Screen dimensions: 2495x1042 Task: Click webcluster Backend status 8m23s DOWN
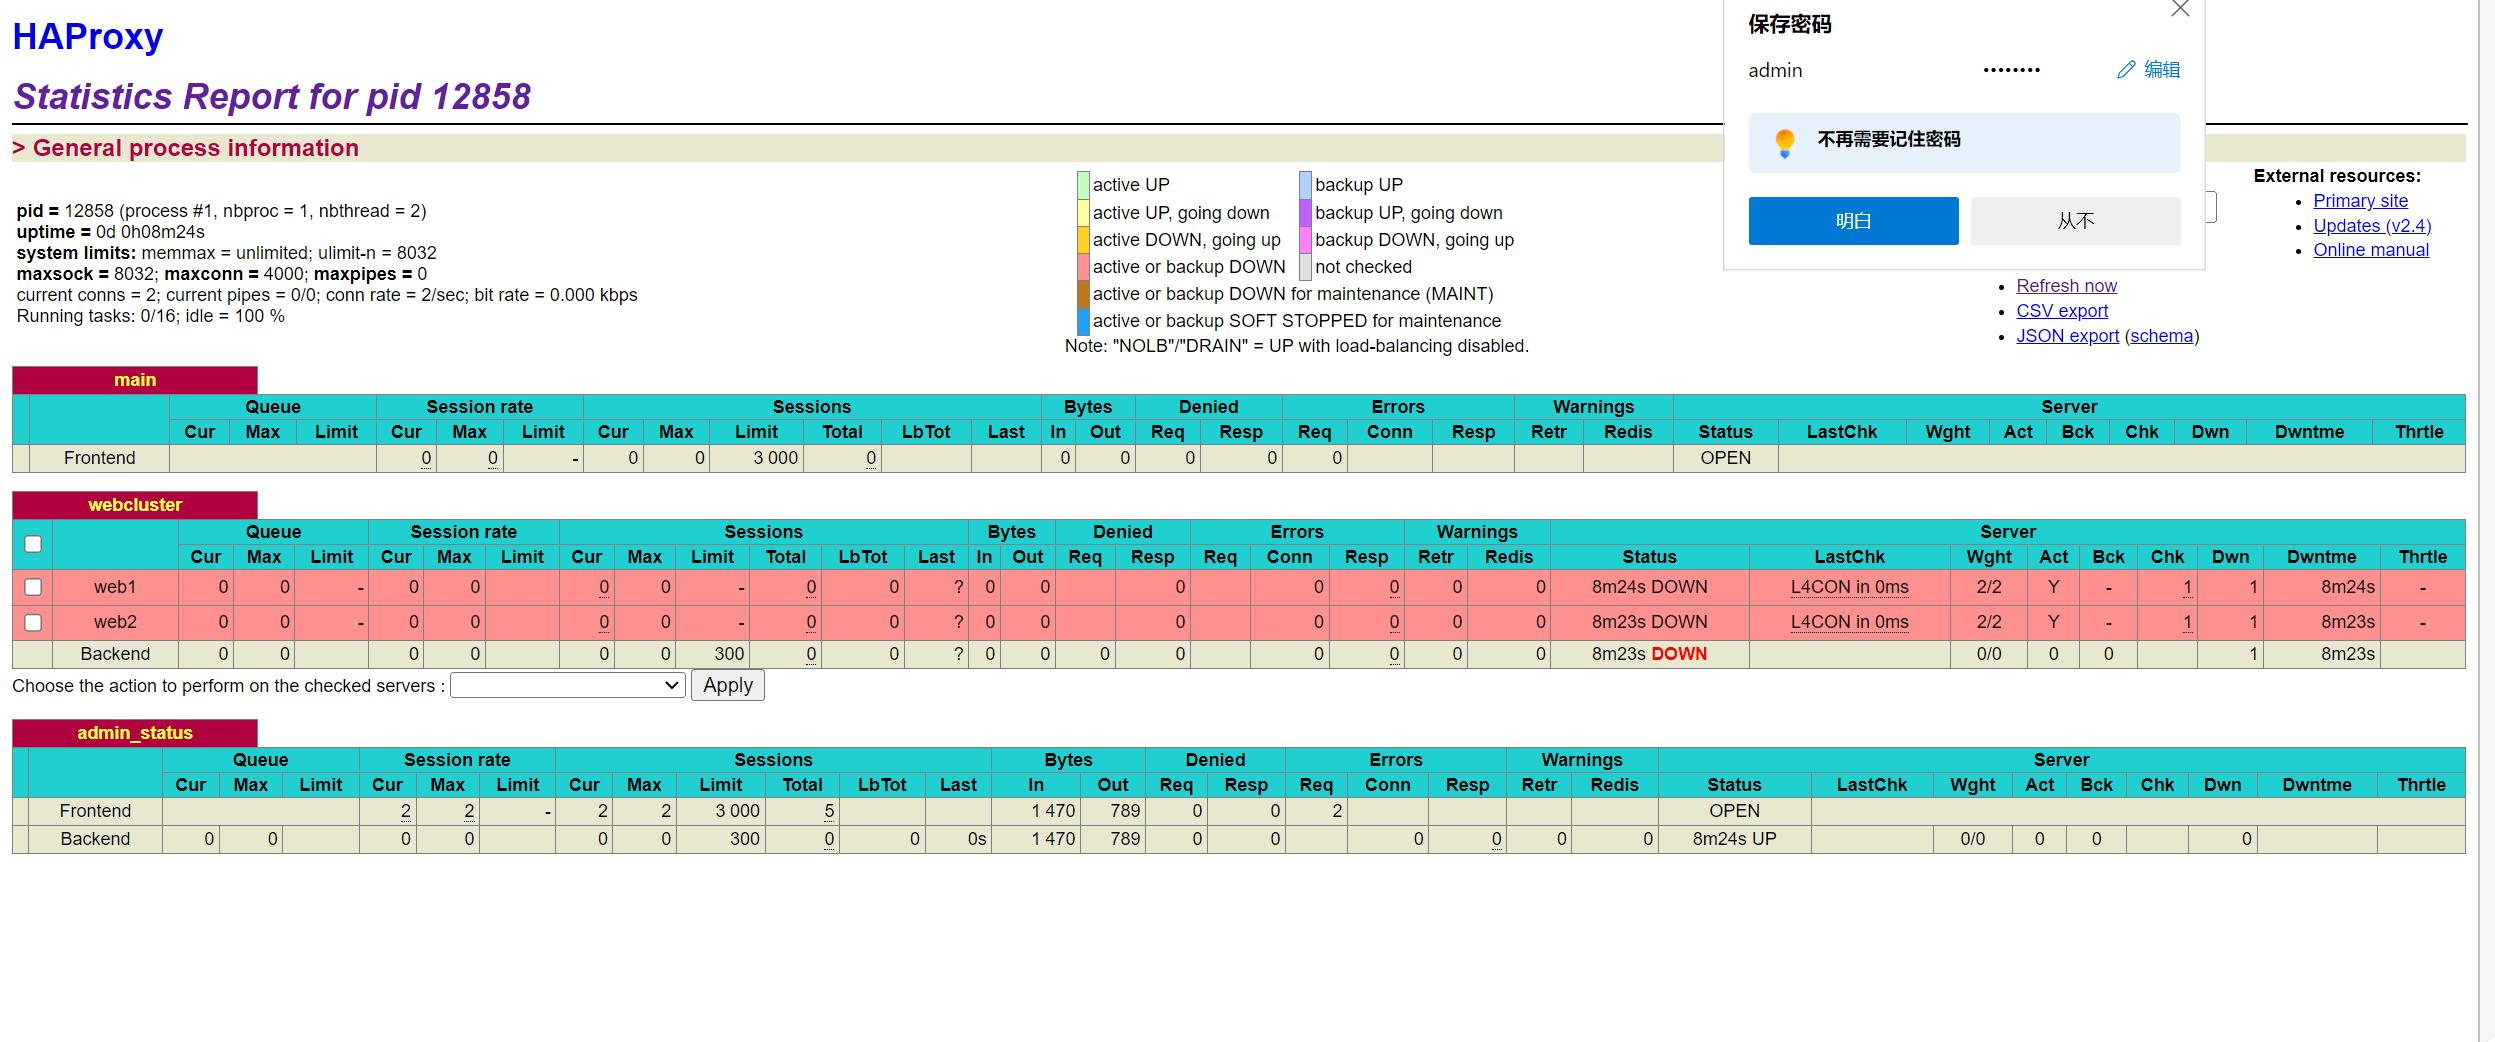pos(1649,654)
